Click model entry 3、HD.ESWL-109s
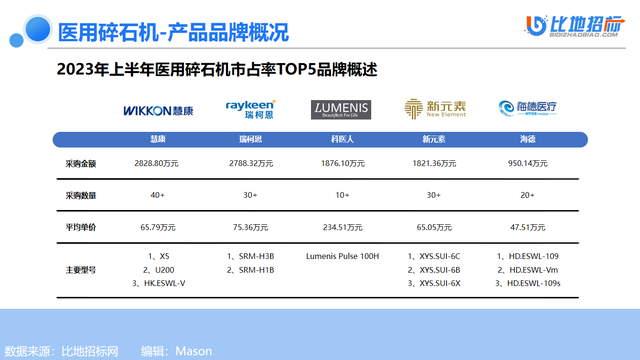 click(527, 283)
